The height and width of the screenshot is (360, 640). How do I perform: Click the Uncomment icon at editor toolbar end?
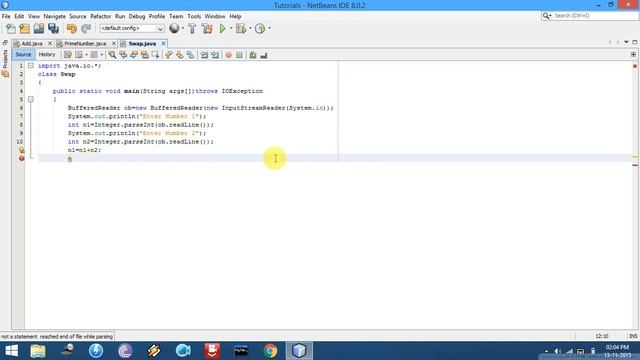coord(264,55)
